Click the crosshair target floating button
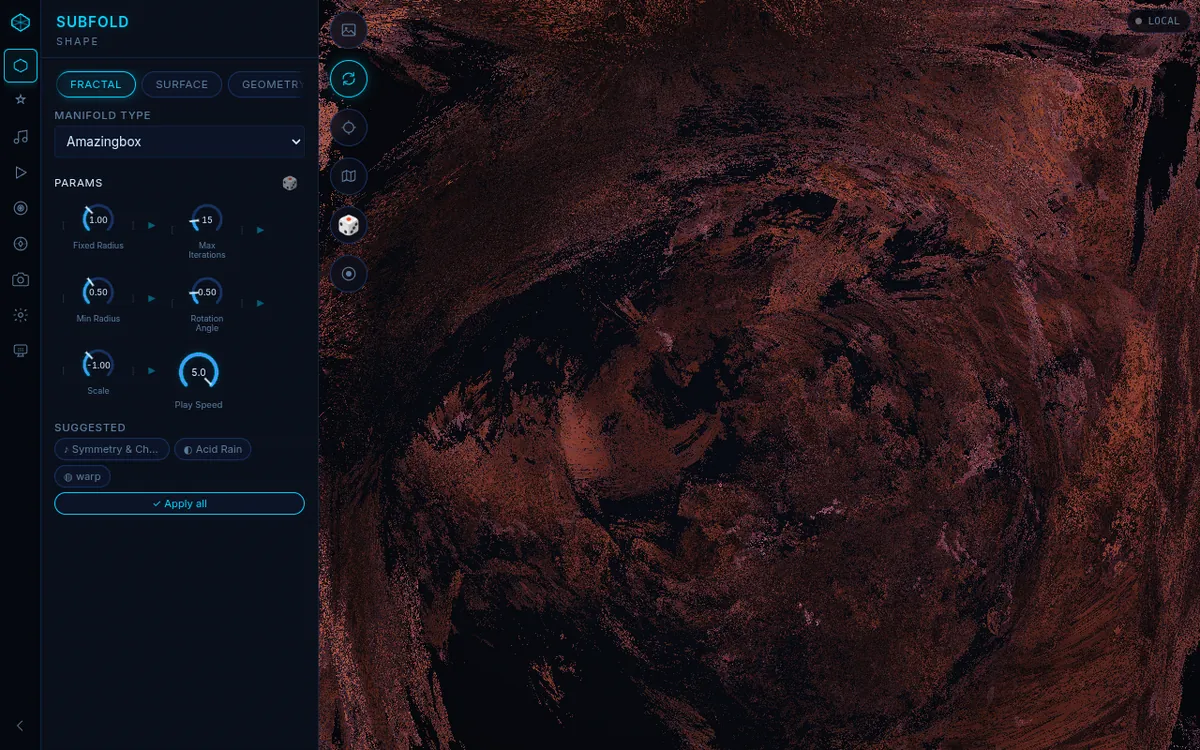 pyautogui.click(x=349, y=128)
